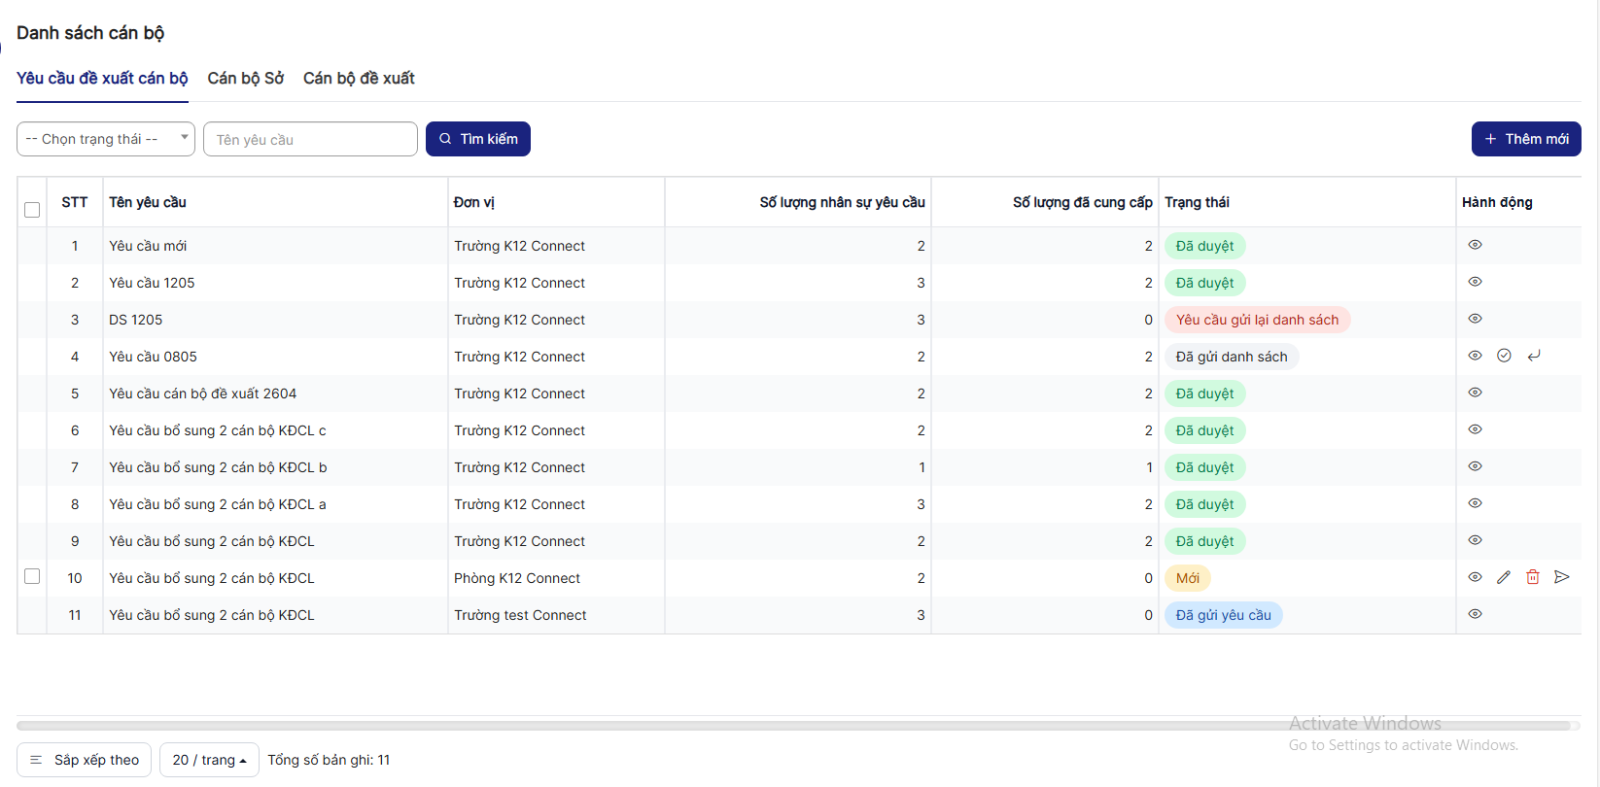Edit row 10 using pencil icon
The width and height of the screenshot is (1600, 787).
[1503, 577]
